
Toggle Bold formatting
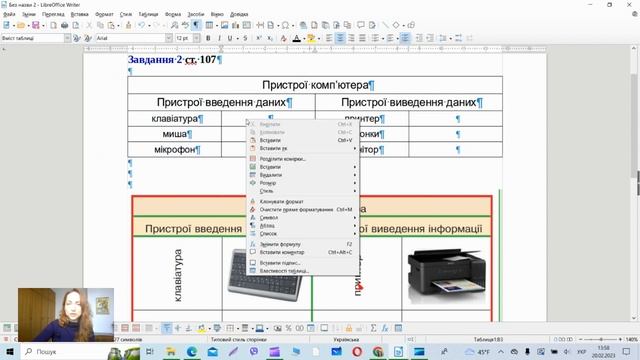pos(208,38)
